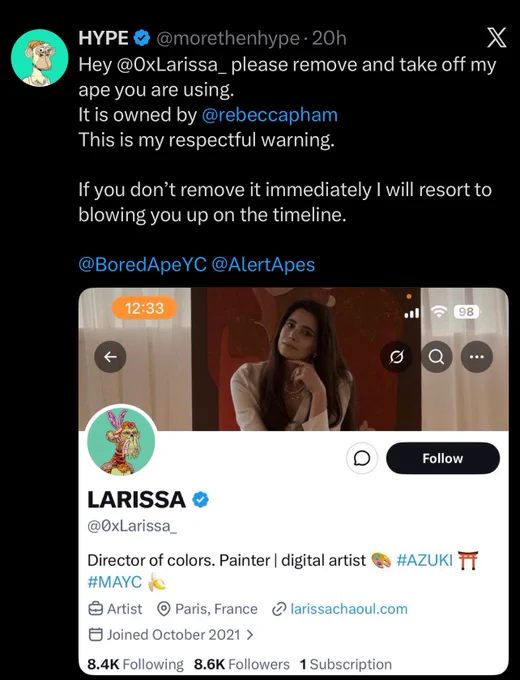The width and height of the screenshot is (520, 680).
Task: Visit larissachaoul.com website link
Action: (x=349, y=609)
